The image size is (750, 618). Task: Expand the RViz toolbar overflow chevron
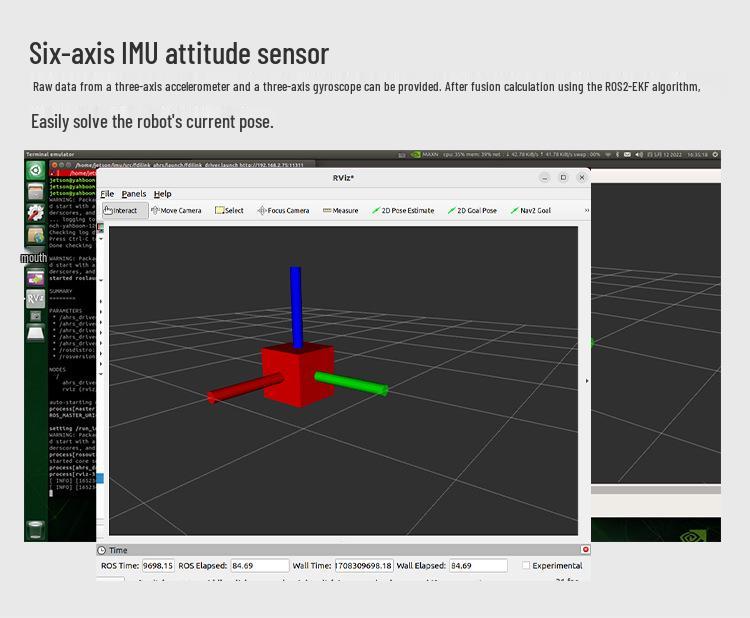click(x=586, y=210)
